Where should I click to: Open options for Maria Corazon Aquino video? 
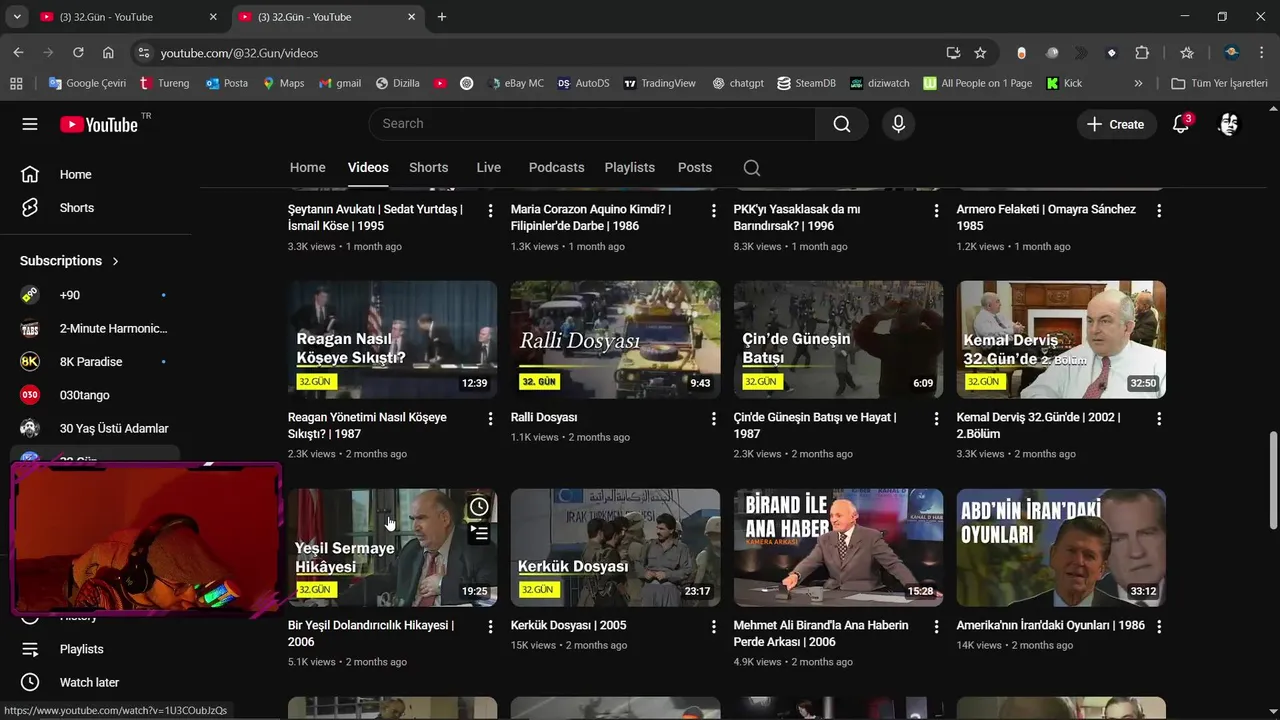click(x=713, y=211)
